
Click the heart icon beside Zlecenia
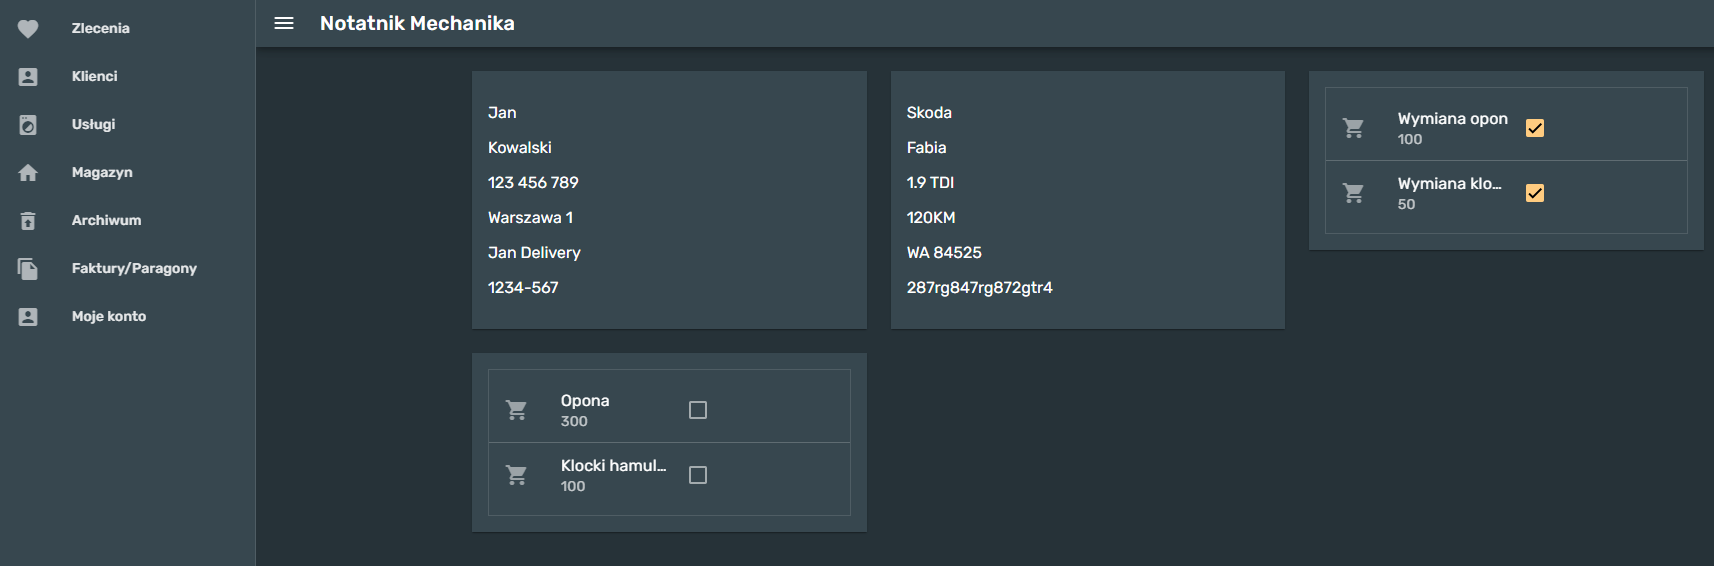28,29
